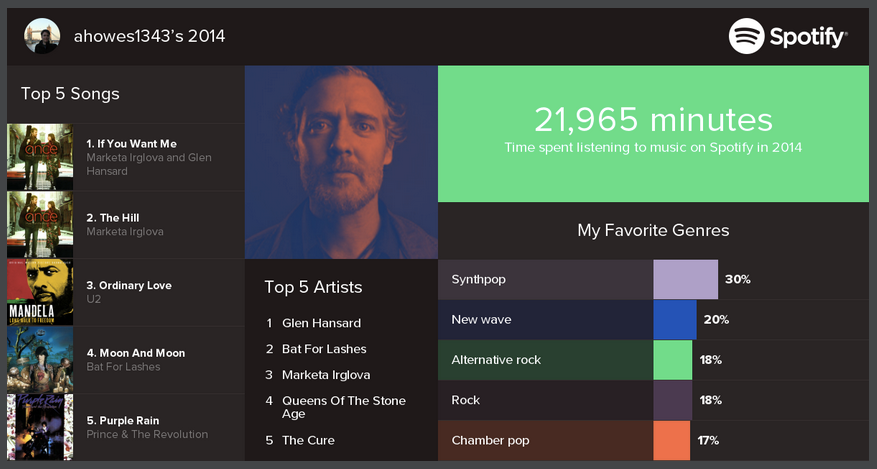
Task: Click the ahowes1343 profile avatar
Action: point(42,36)
